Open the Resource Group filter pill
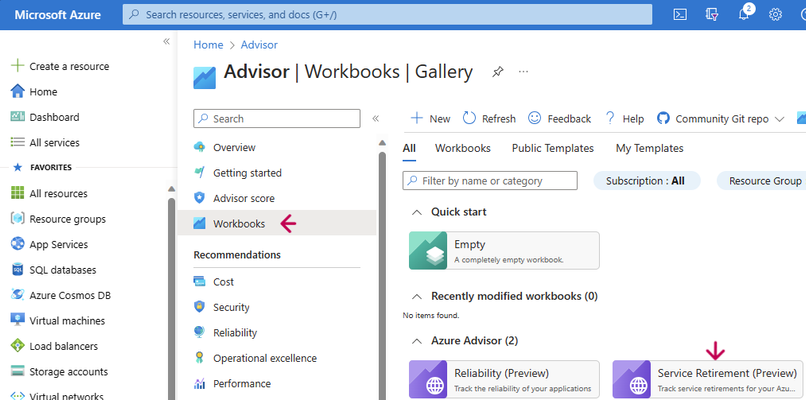 click(761, 181)
